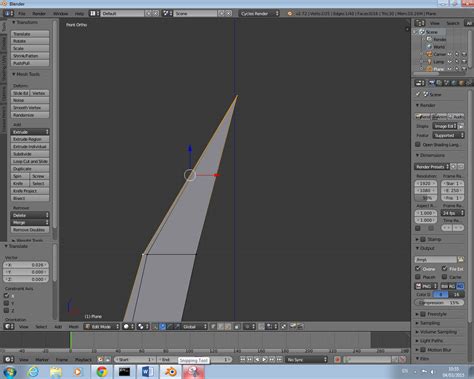This screenshot has height=379, width=474.
Task: Open Supported feature set dropdown
Action: pyautogui.click(x=448, y=135)
